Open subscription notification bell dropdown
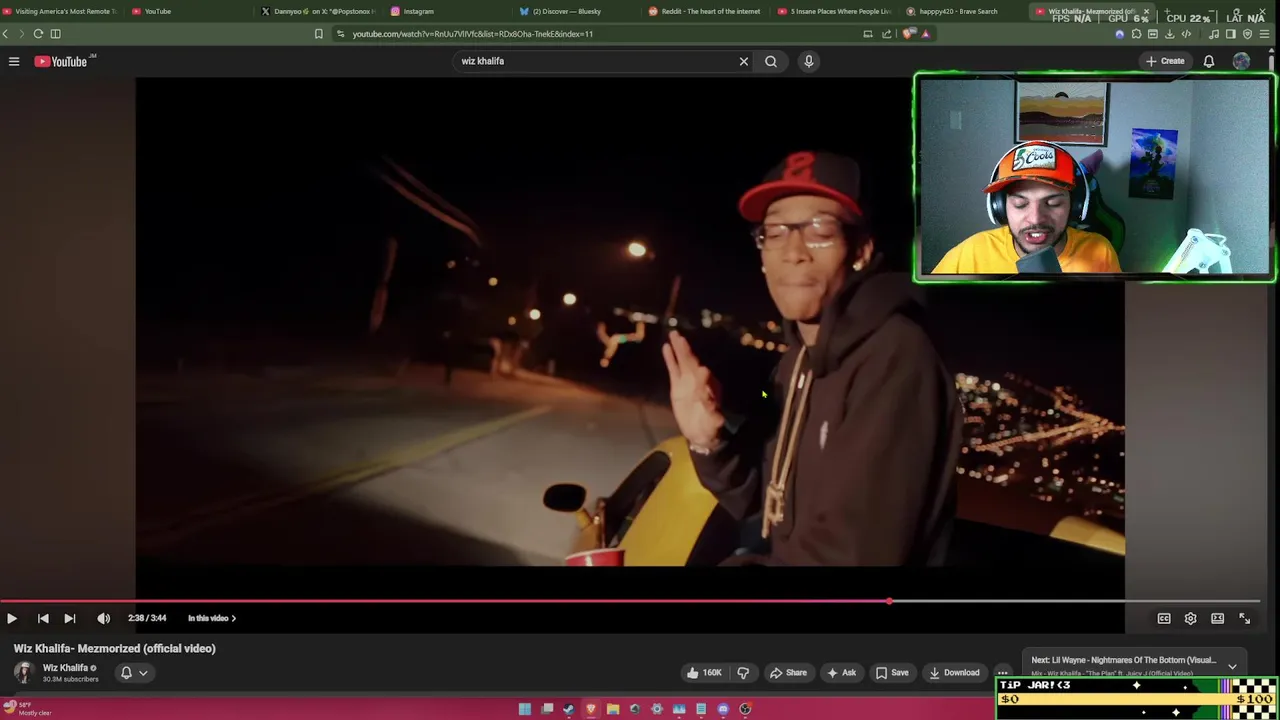The height and width of the screenshot is (720, 1280). (134, 673)
